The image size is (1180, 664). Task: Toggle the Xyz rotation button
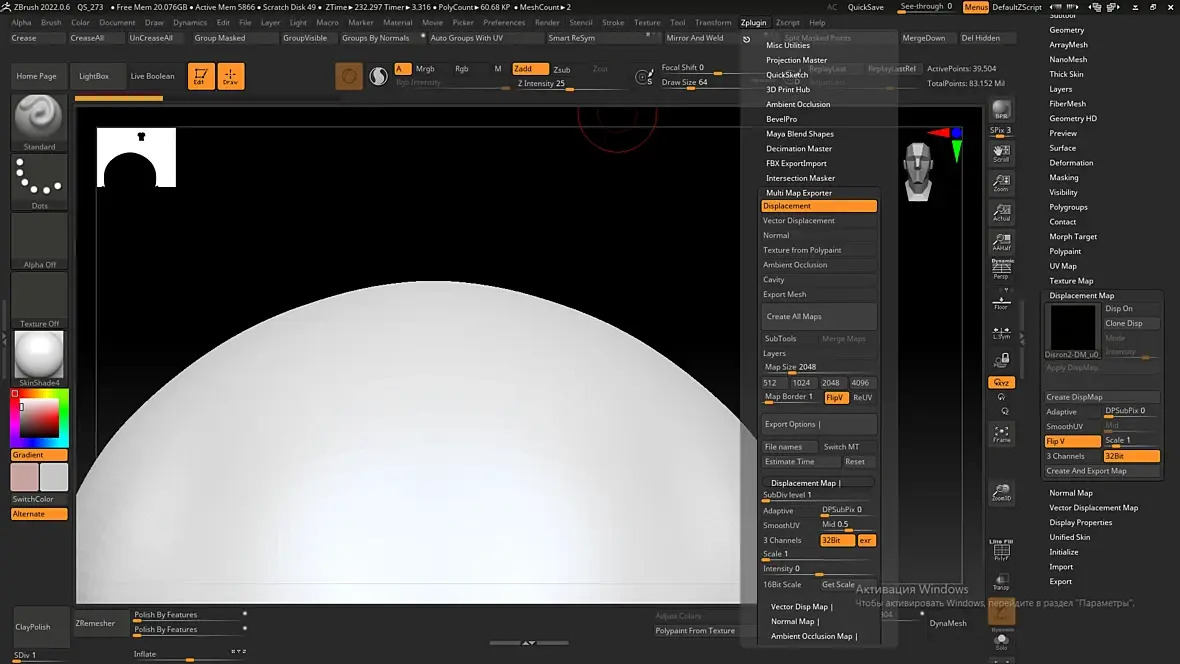1001,382
